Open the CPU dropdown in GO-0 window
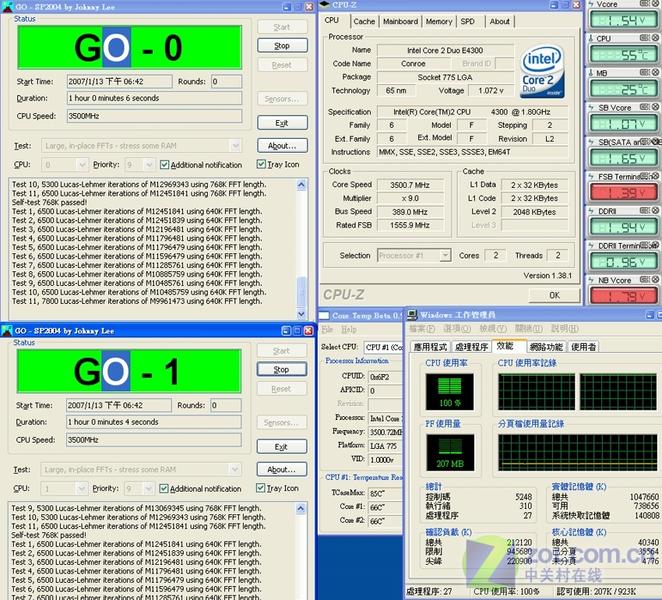Viewport: 662px width, 600px height. (82, 164)
